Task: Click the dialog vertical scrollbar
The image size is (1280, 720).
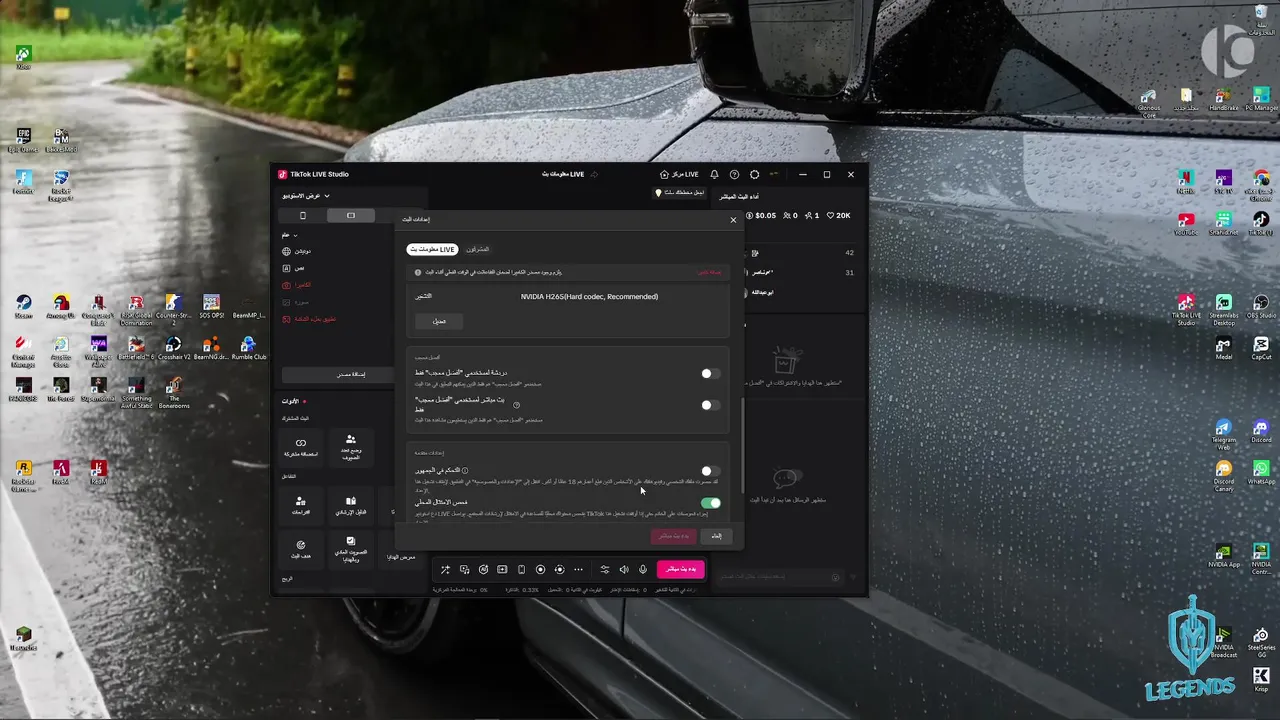Action: tap(742, 445)
